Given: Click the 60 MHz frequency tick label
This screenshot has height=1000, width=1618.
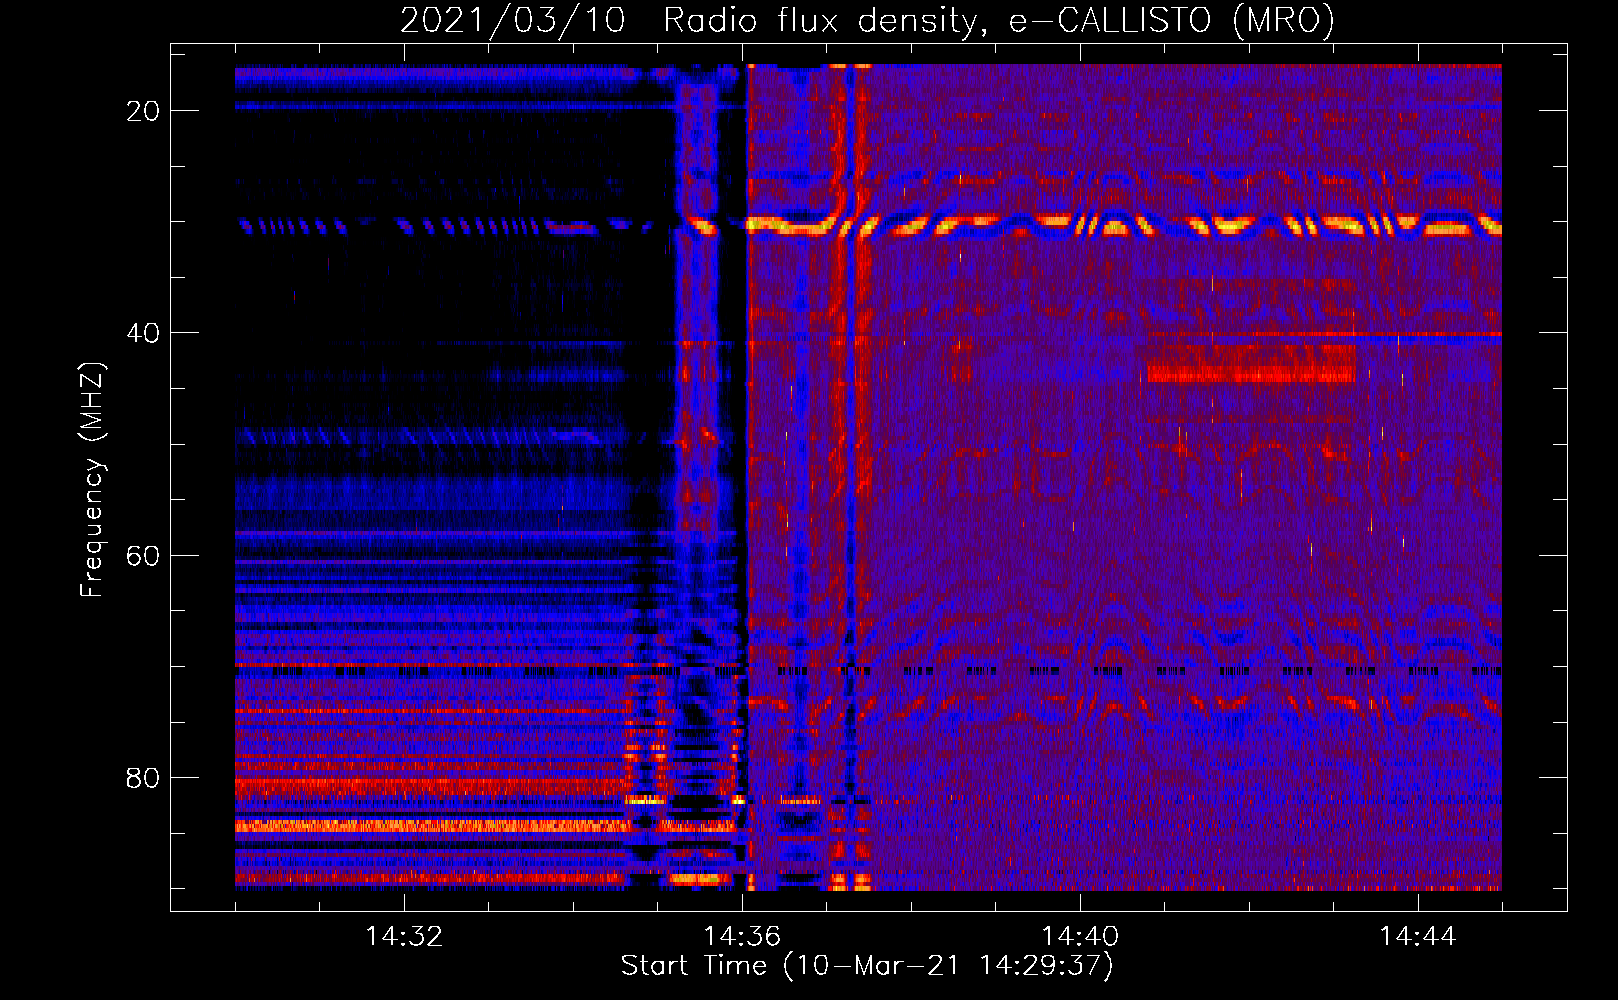Looking at the screenshot, I should point(143,555).
